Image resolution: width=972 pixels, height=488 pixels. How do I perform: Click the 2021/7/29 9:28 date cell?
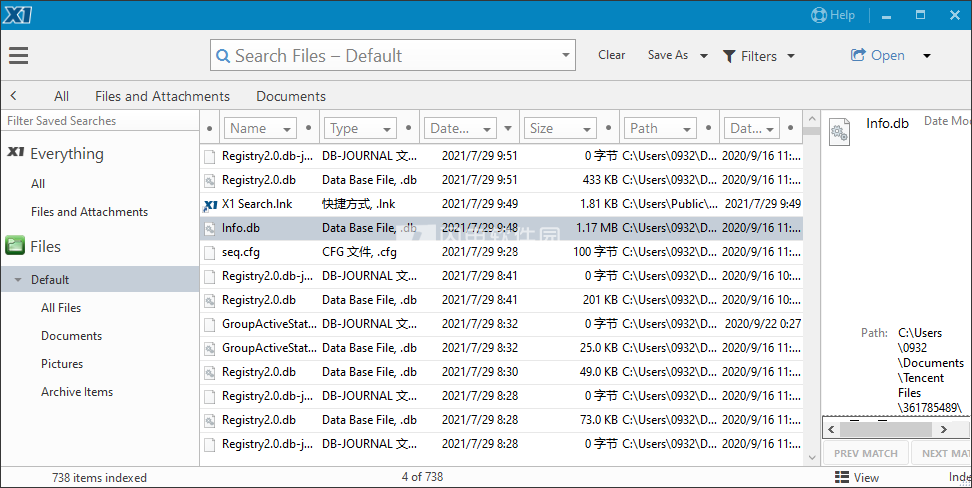[480, 252]
